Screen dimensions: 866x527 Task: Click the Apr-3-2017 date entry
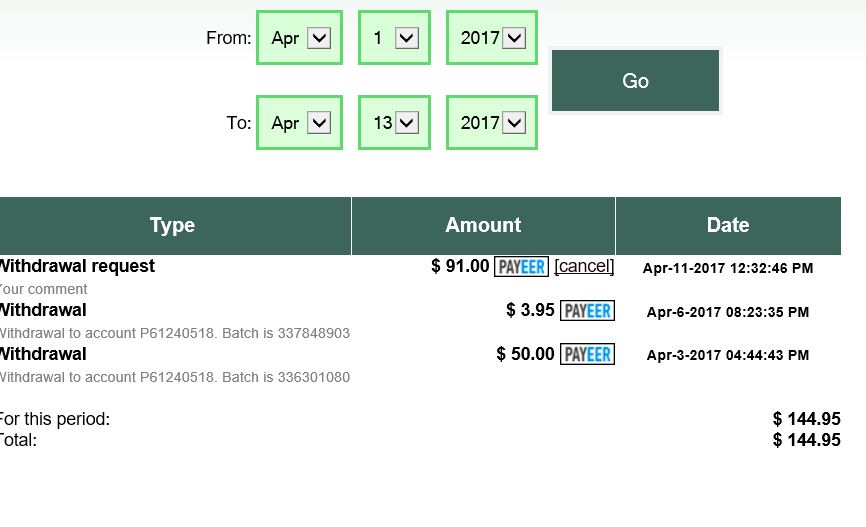point(728,355)
